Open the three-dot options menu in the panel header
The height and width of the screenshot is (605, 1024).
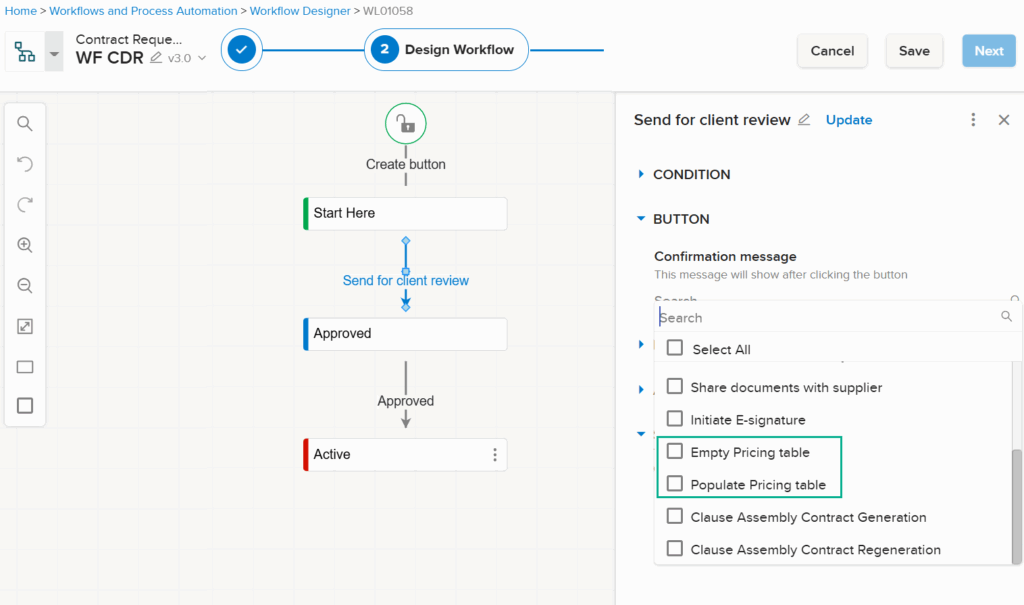[x=973, y=119]
